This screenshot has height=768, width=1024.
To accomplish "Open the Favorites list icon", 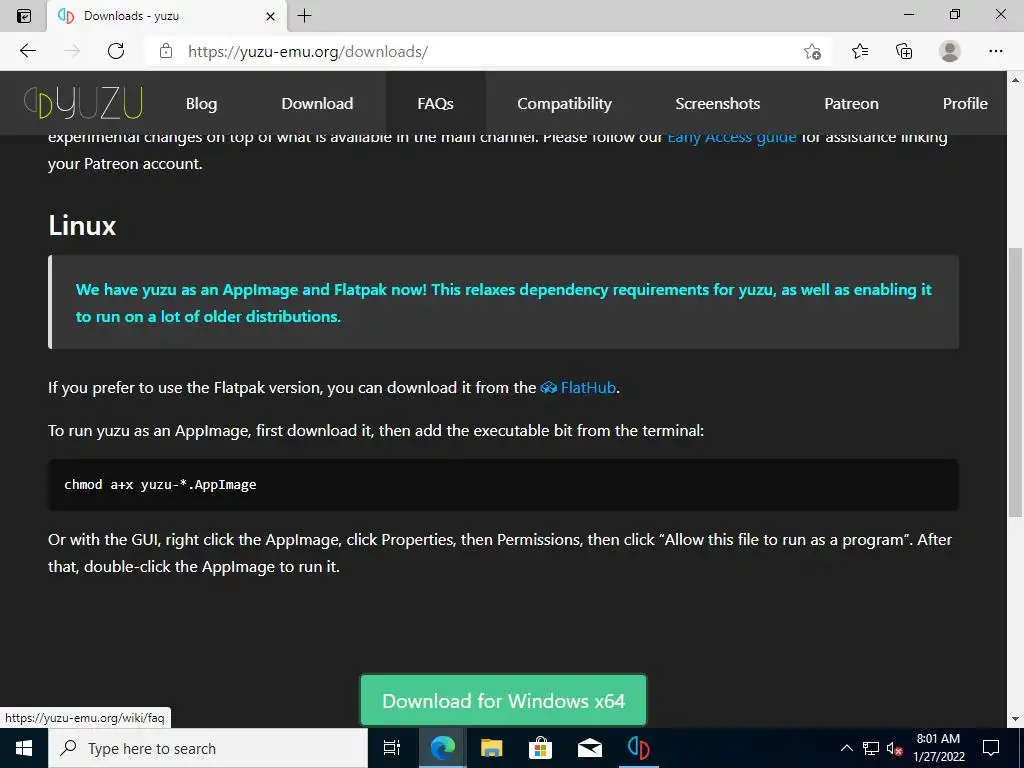I will (x=860, y=51).
